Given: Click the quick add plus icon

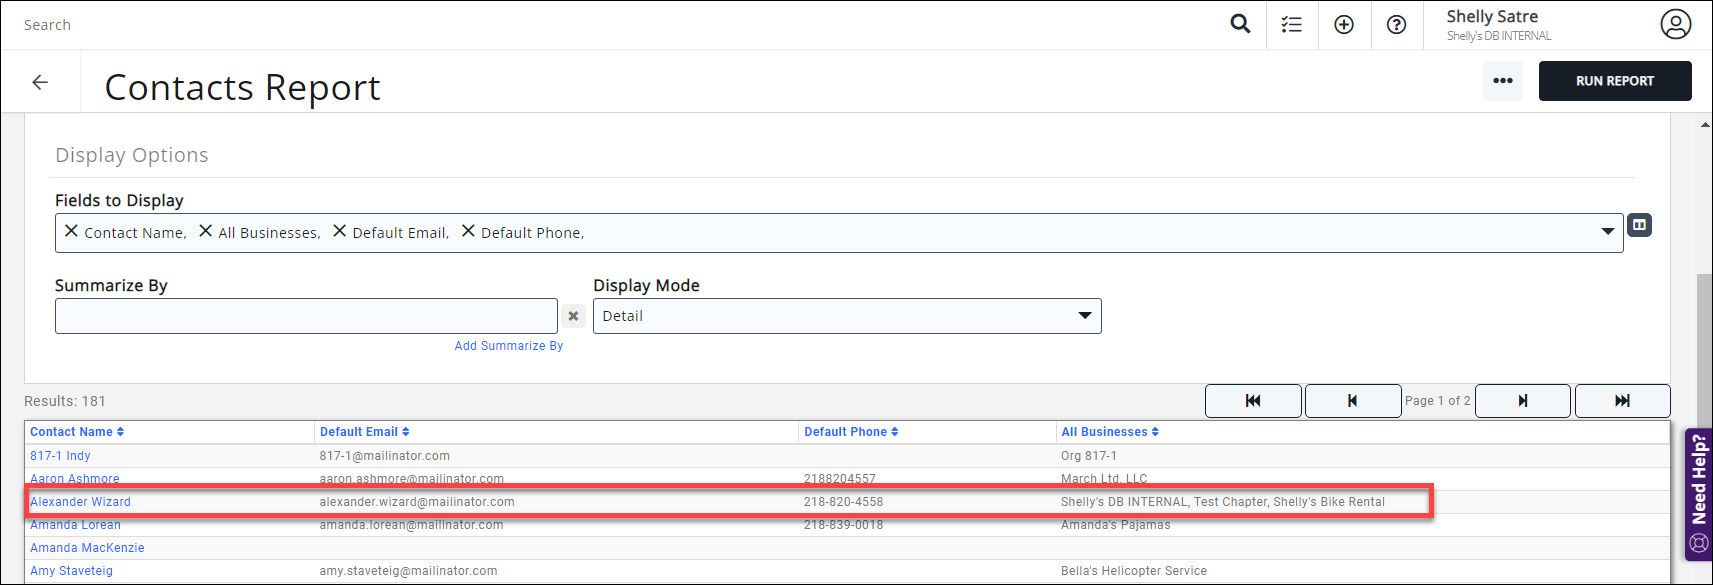Looking at the screenshot, I should click(1344, 25).
